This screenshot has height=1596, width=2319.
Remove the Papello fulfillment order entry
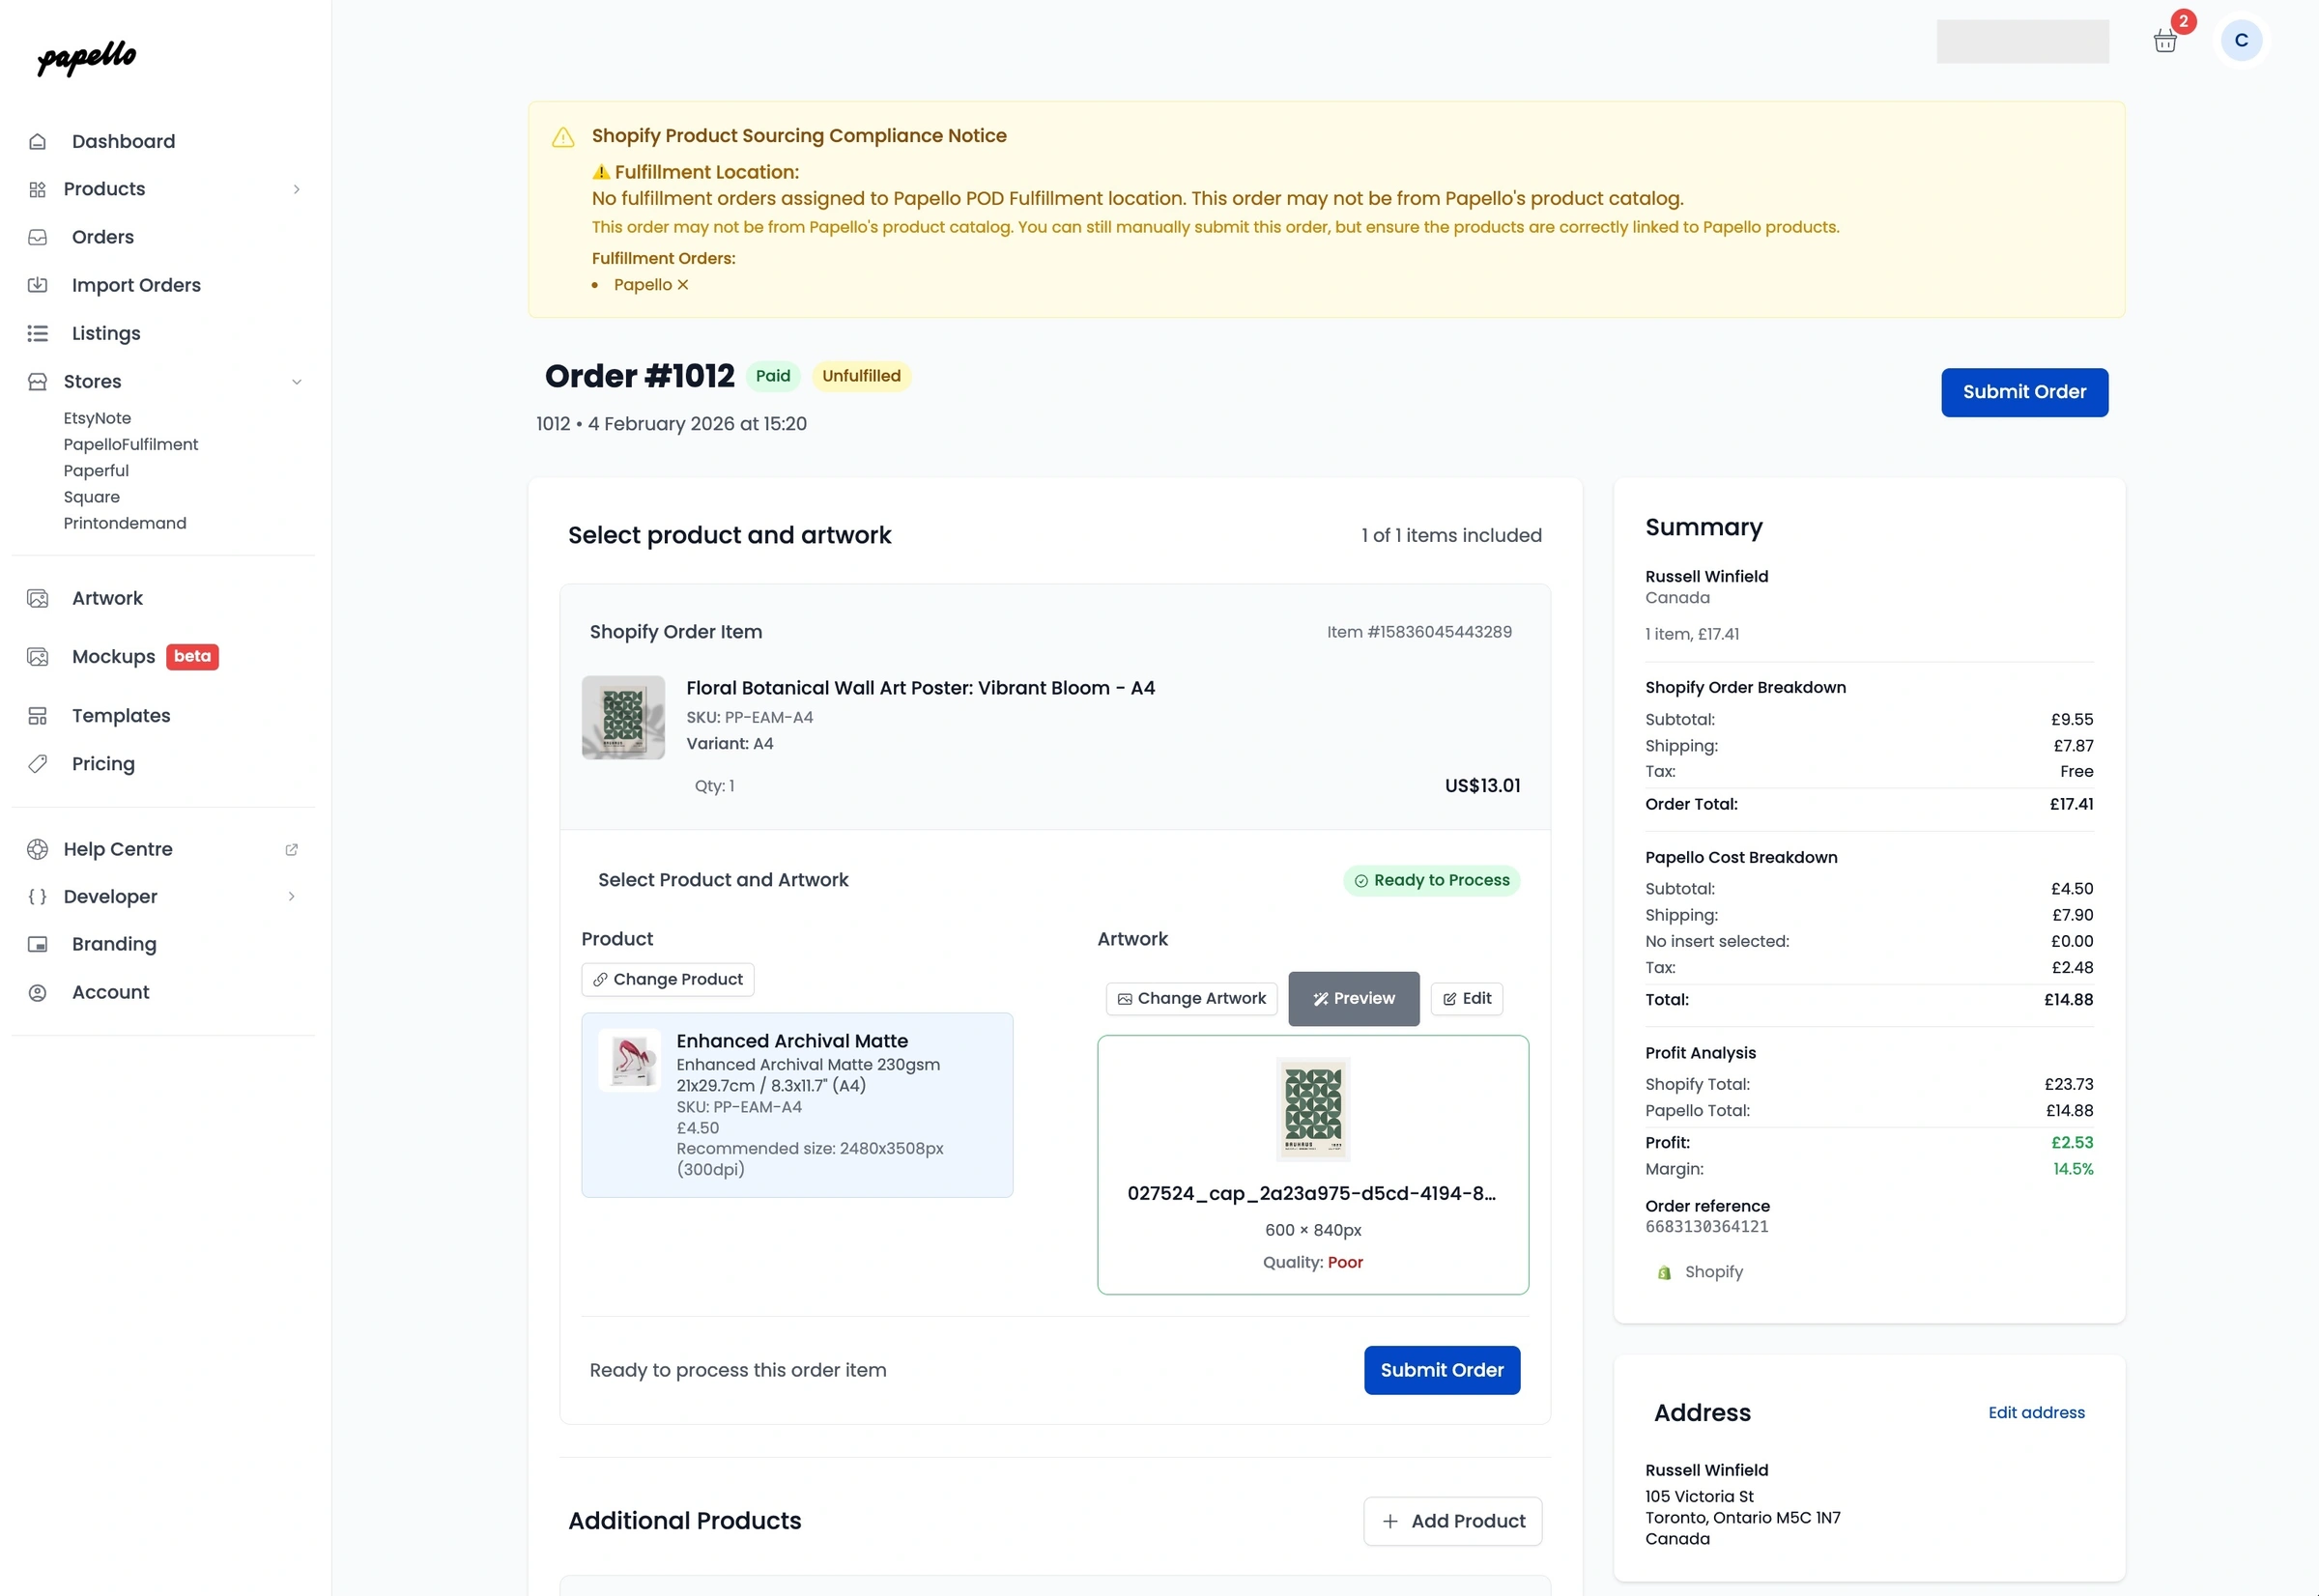683,285
